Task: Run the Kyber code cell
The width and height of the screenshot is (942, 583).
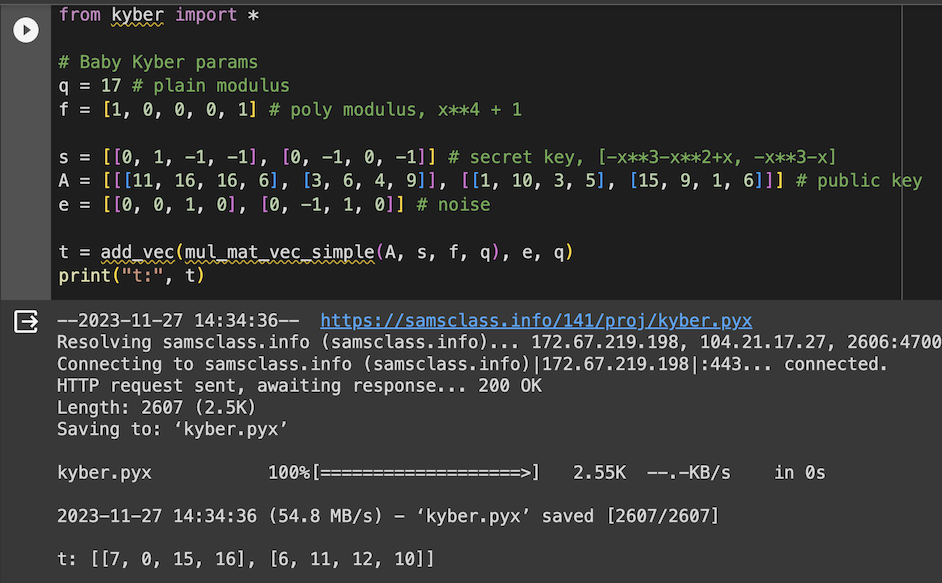Action: pos(26,30)
